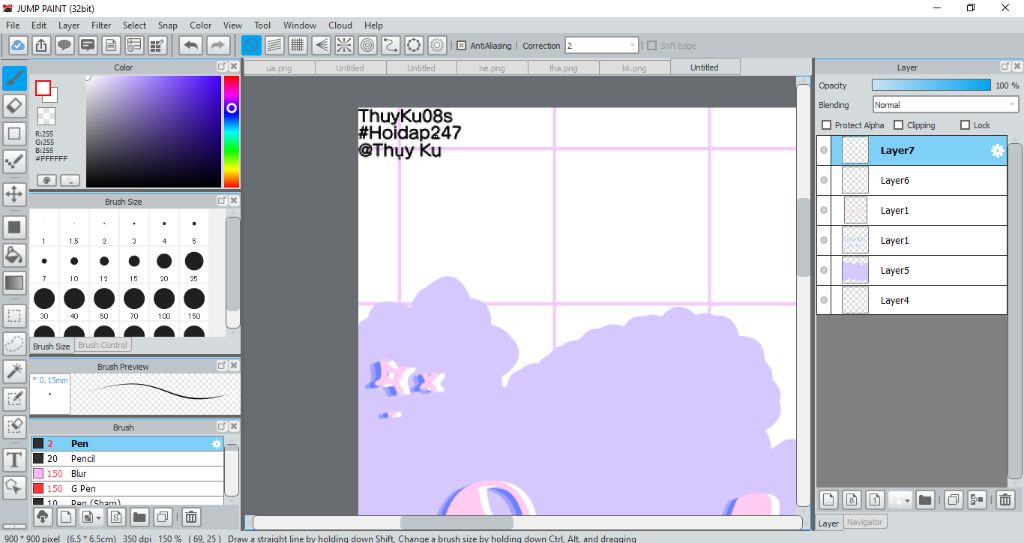Select the Pencil brush
The width and height of the screenshot is (1024, 543).
click(127, 459)
